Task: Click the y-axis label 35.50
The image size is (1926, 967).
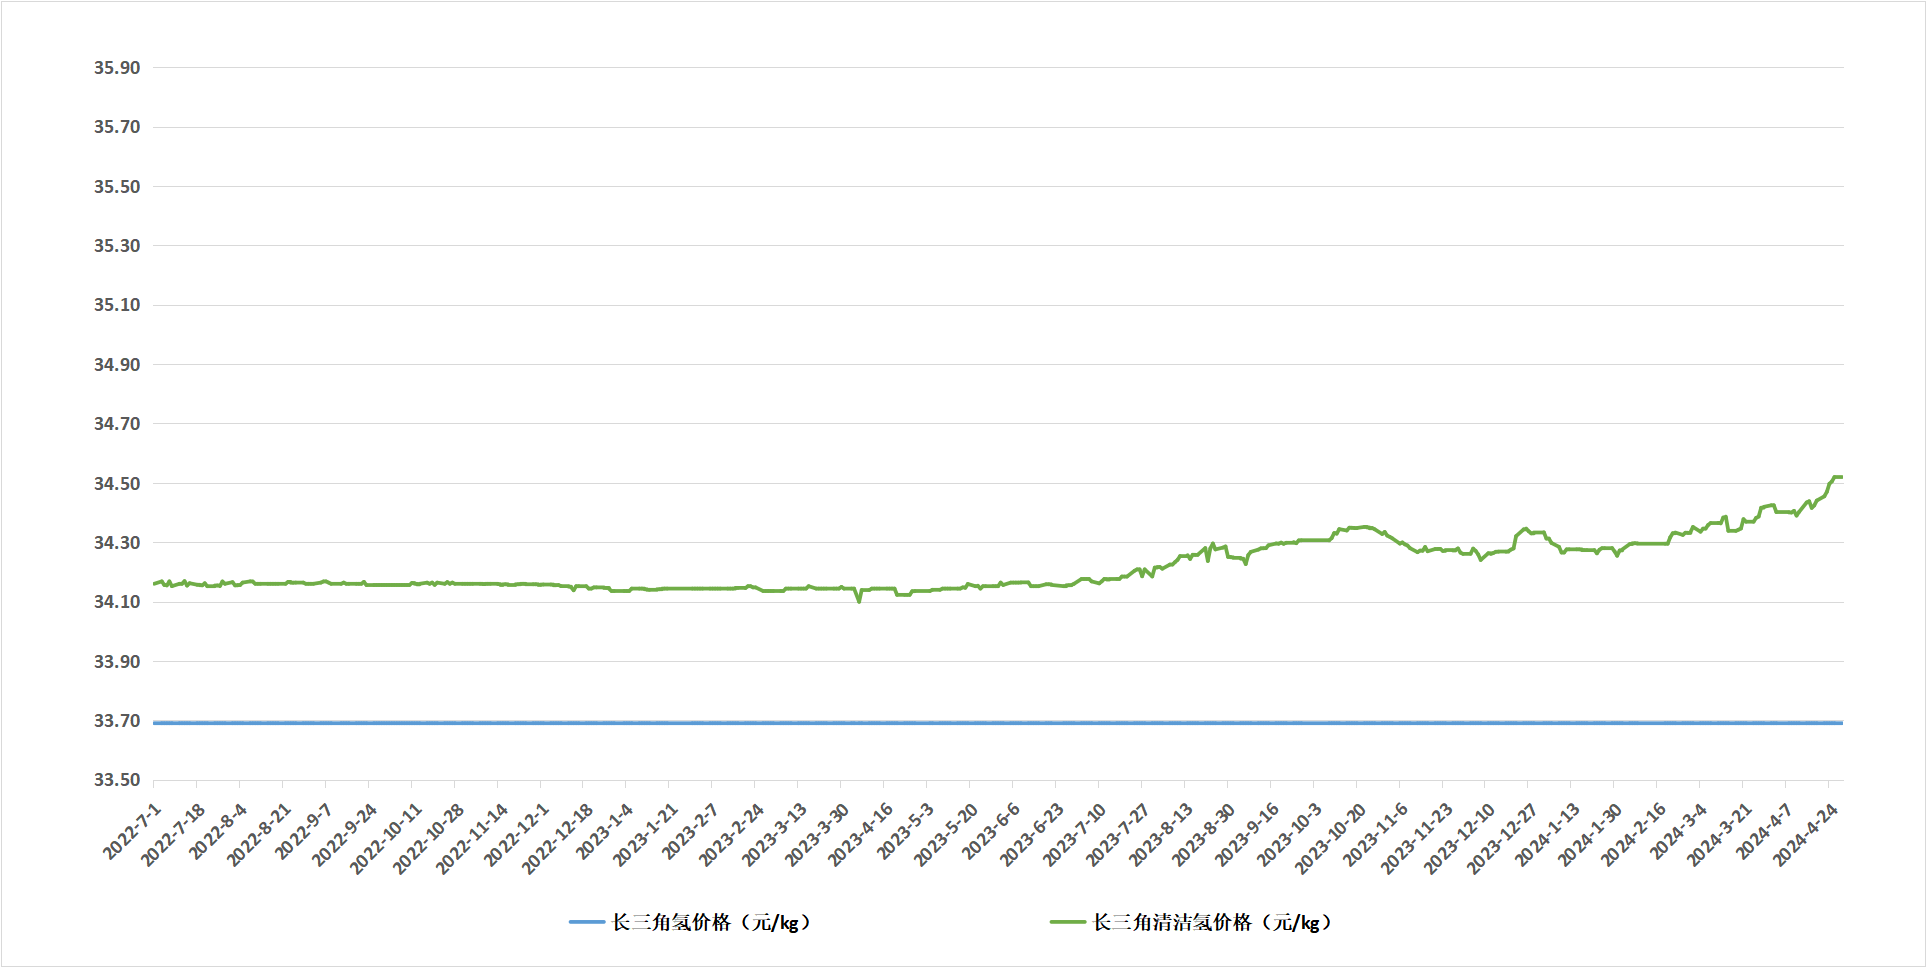Action: pyautogui.click(x=117, y=187)
